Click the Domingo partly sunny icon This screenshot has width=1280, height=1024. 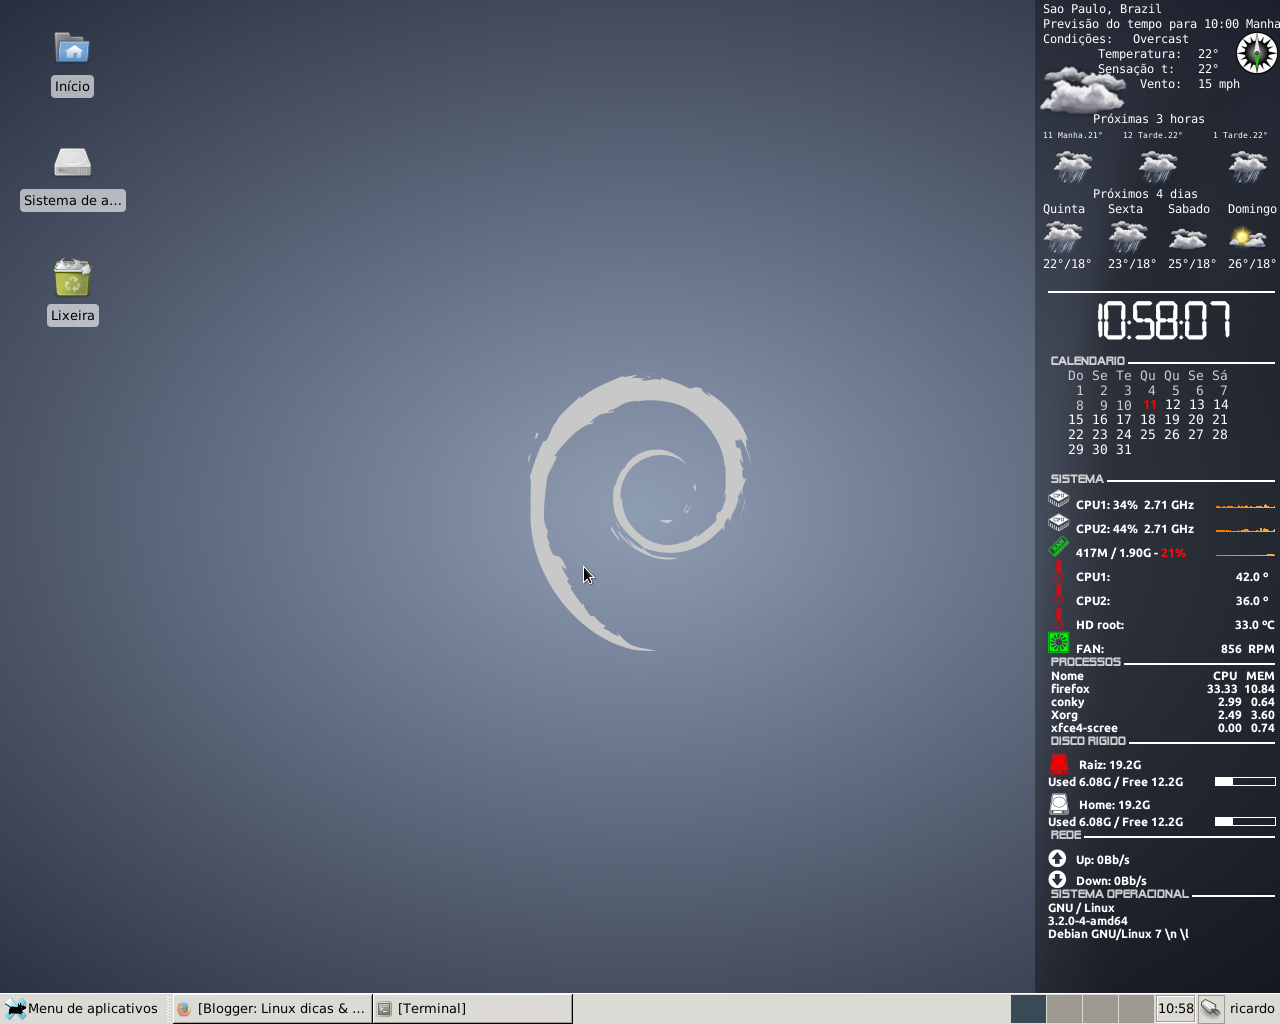(1248, 238)
